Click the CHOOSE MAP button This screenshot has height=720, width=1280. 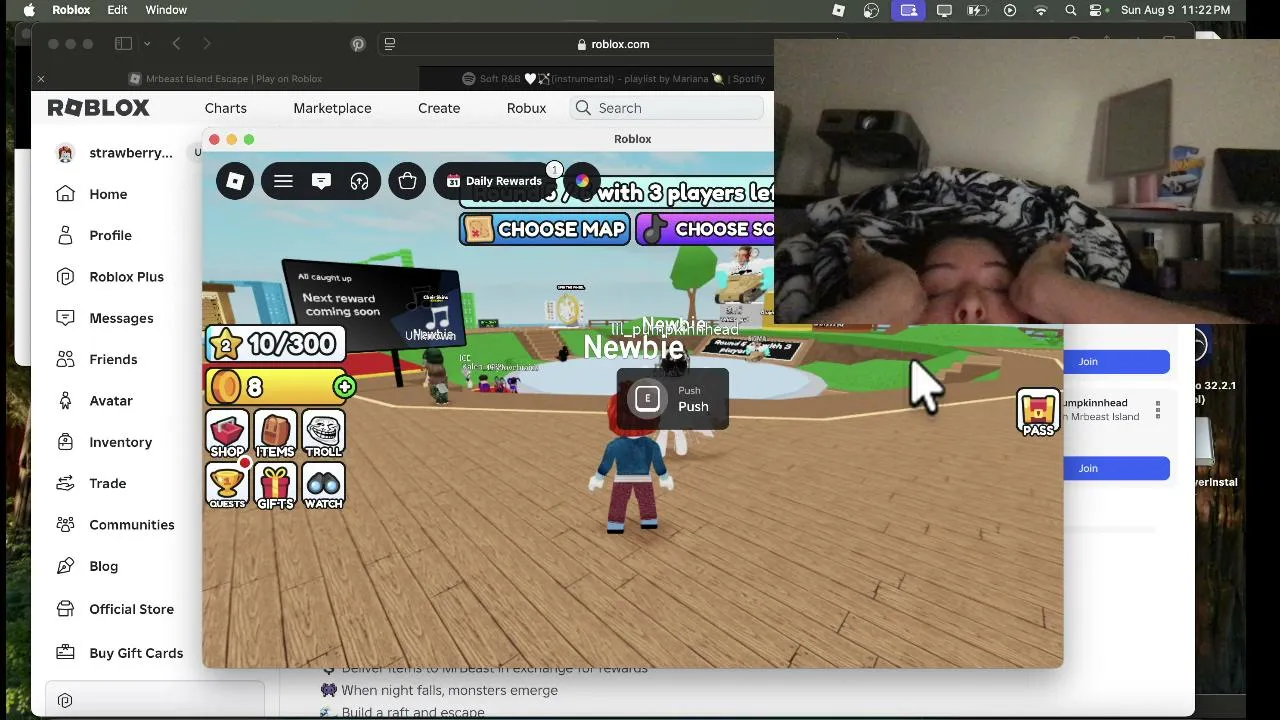pyautogui.click(x=545, y=229)
